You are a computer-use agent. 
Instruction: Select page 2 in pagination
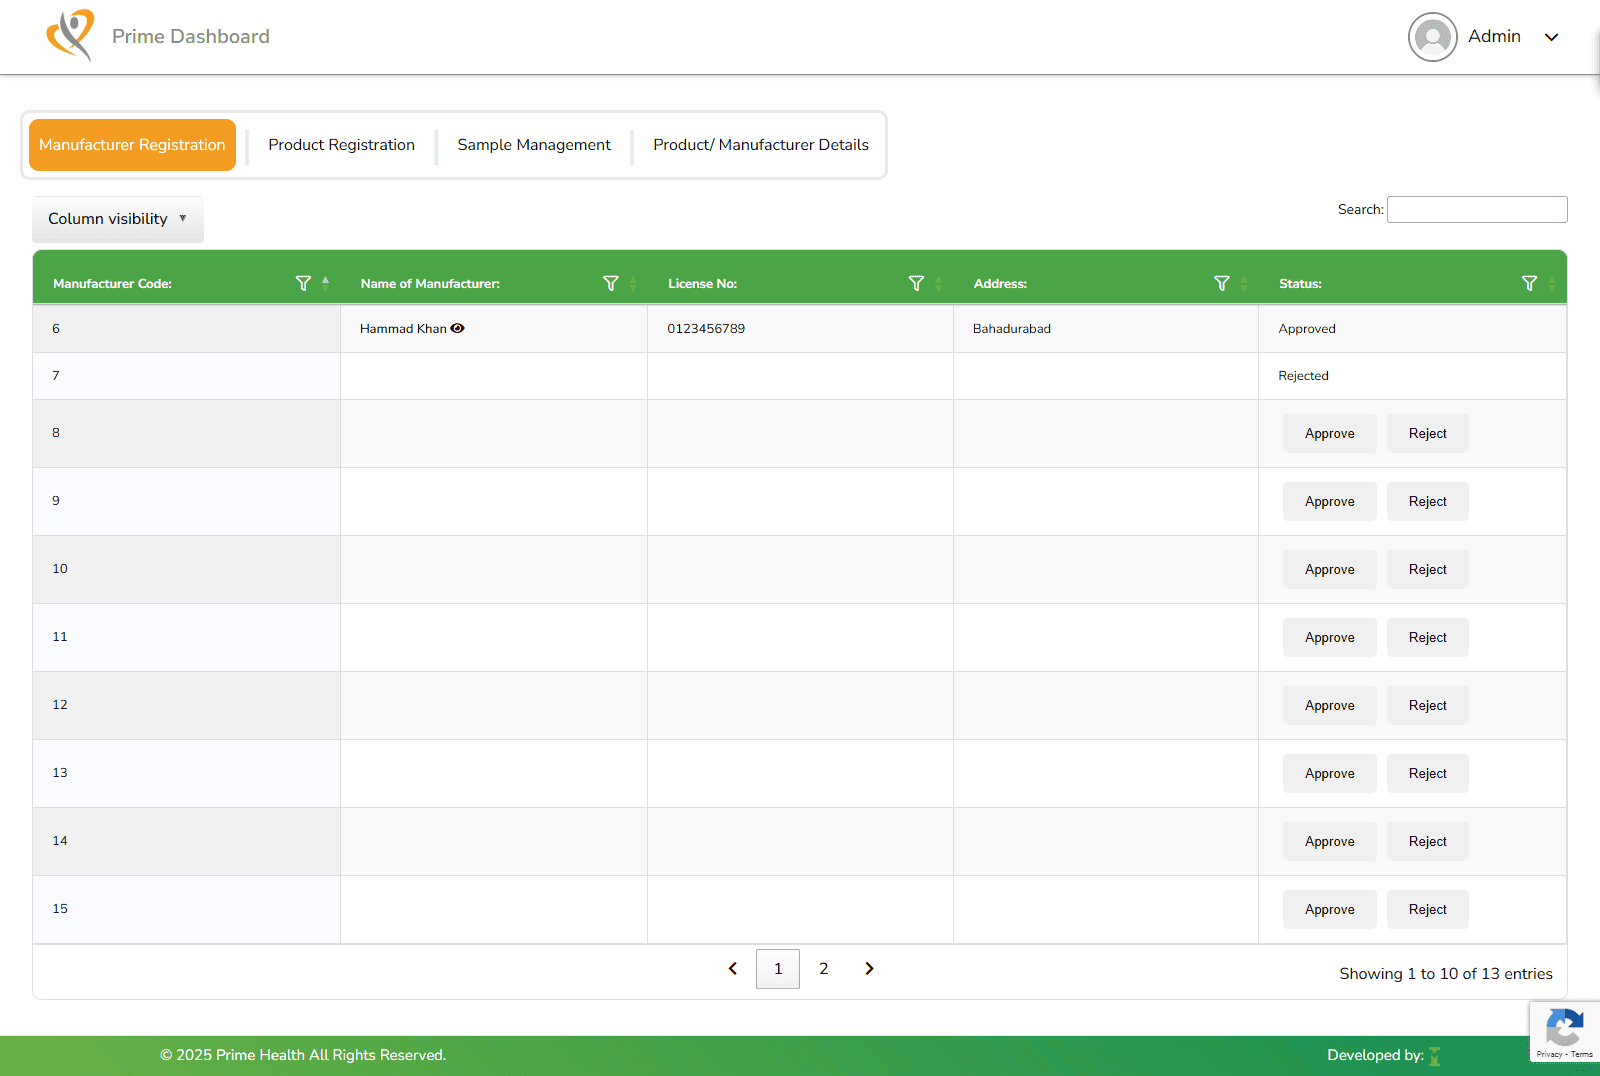point(824,968)
